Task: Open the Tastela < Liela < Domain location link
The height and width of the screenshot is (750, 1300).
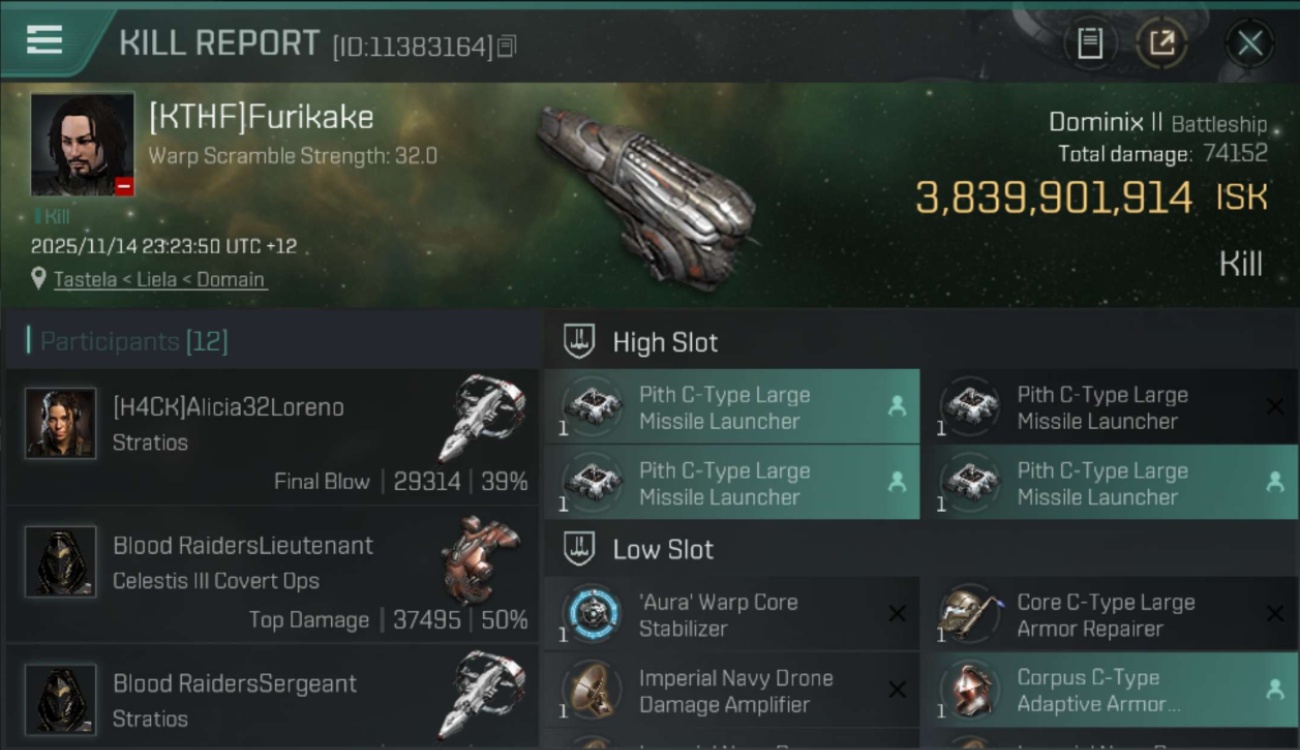Action: click(x=159, y=279)
